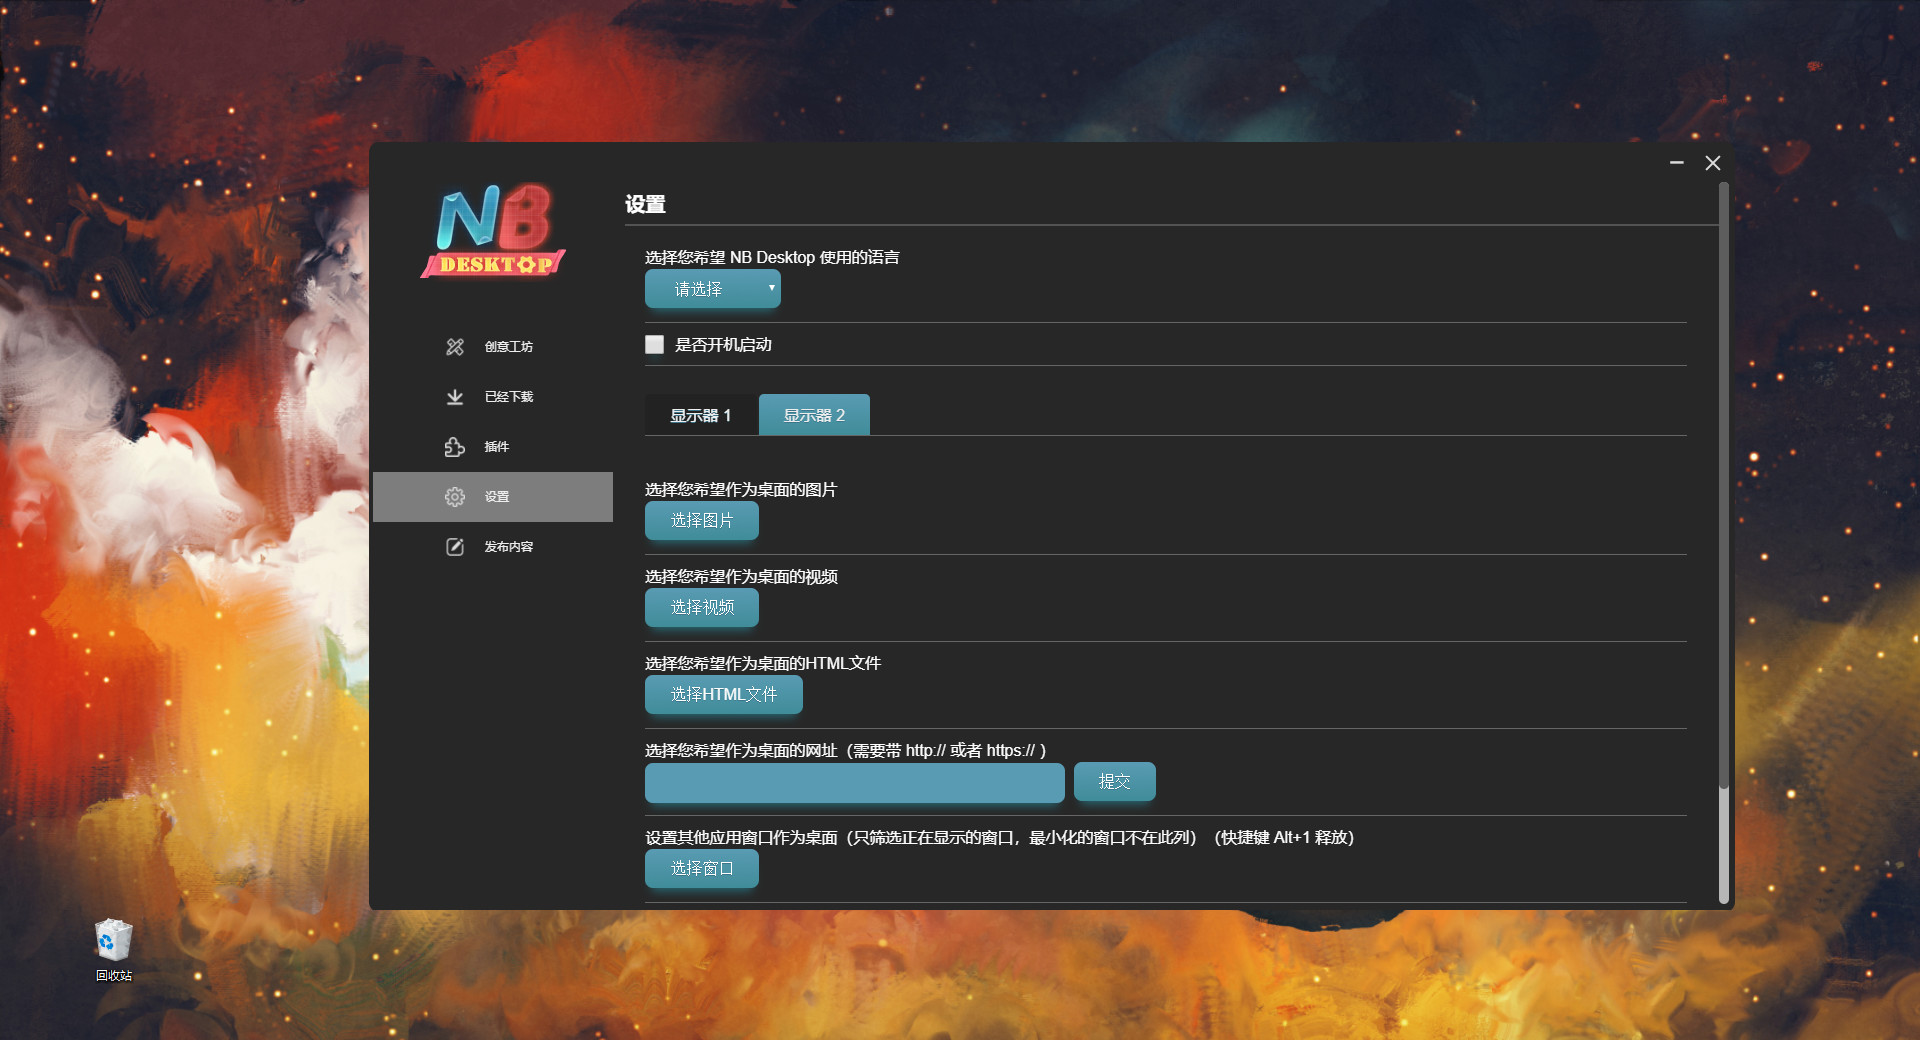The height and width of the screenshot is (1040, 1920).
Task: Switch to the 显示器 2 tab
Action: (814, 415)
